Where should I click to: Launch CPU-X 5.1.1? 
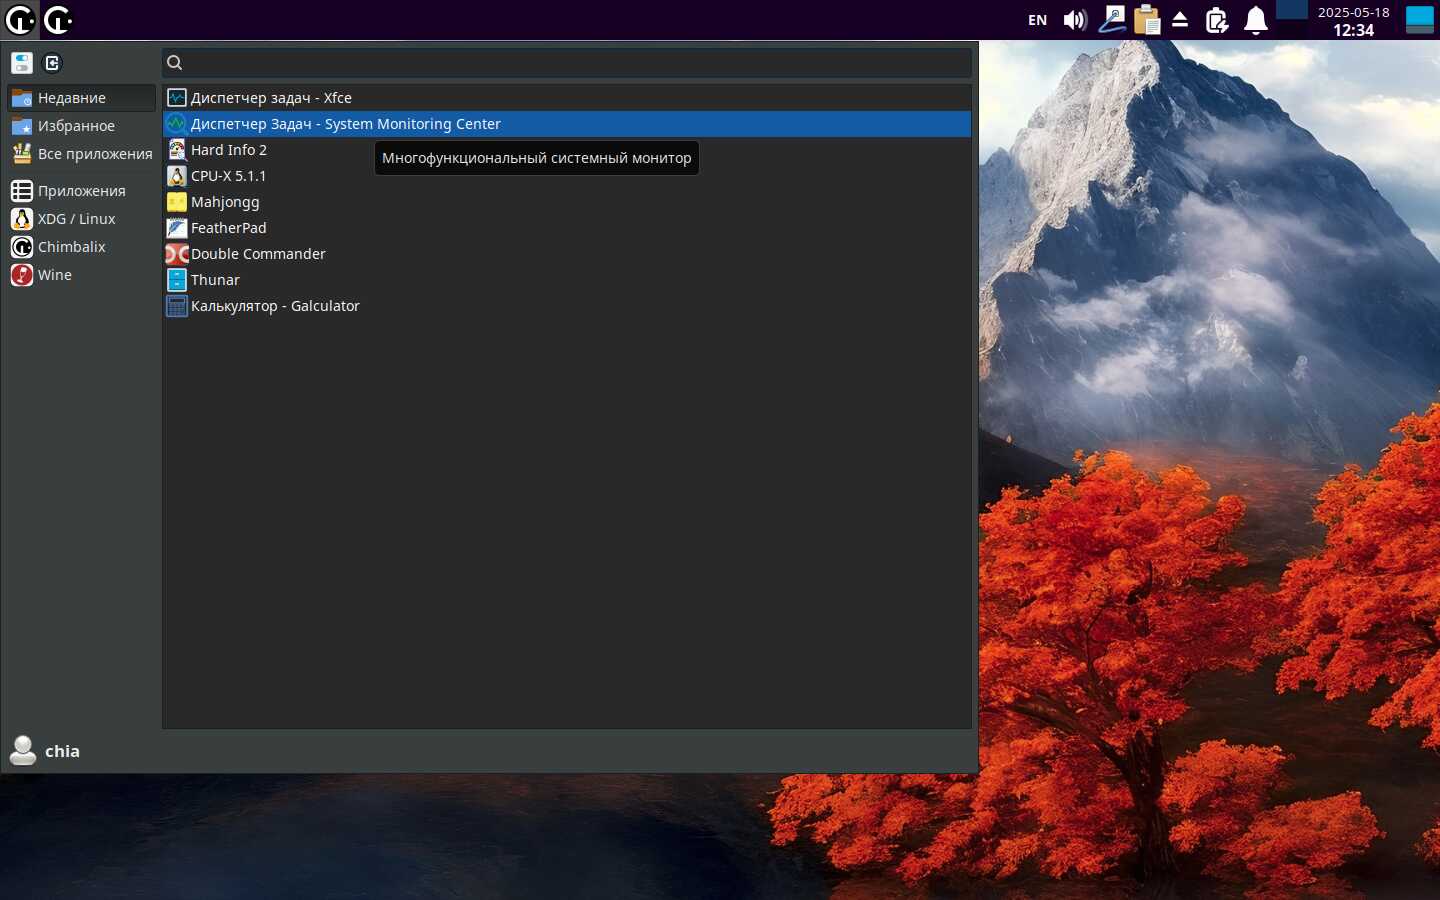click(x=228, y=176)
